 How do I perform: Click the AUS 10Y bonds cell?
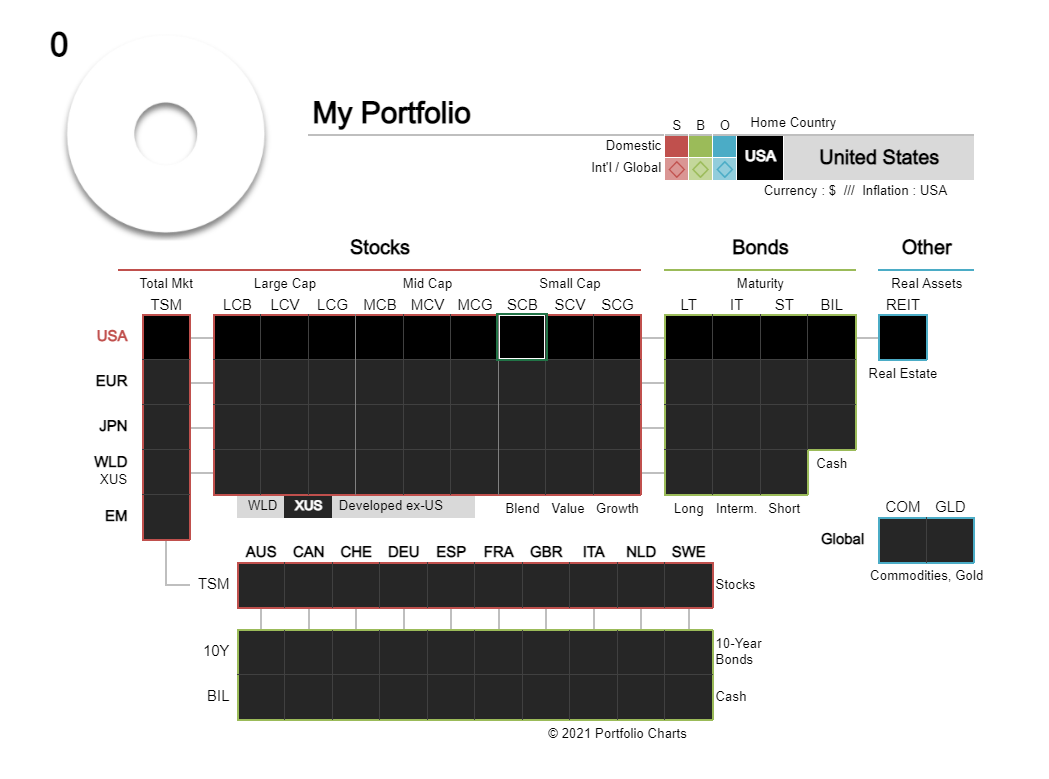point(262,653)
